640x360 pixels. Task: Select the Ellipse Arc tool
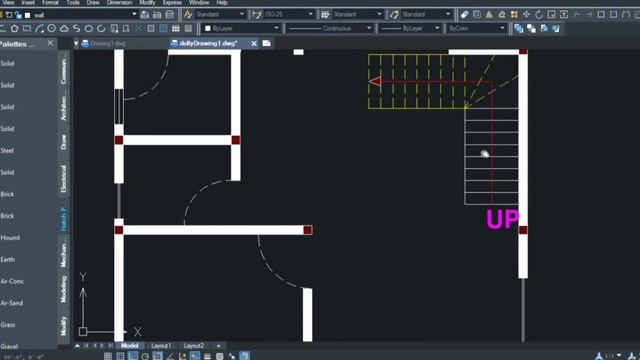click(101, 29)
